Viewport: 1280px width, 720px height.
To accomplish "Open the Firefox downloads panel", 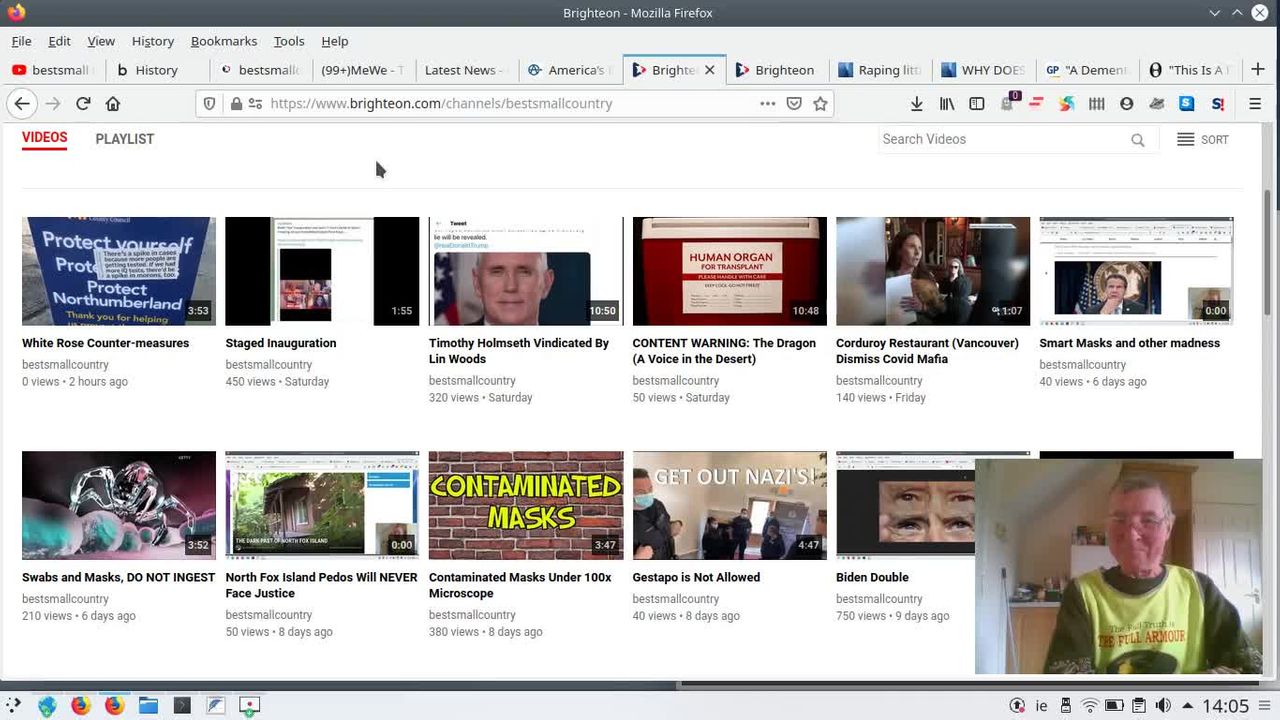I will [916, 103].
